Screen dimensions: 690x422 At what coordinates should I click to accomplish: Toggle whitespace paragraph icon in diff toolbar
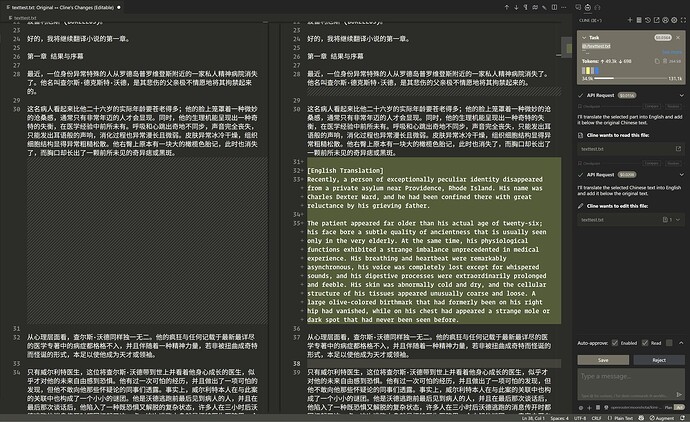coord(525,7)
